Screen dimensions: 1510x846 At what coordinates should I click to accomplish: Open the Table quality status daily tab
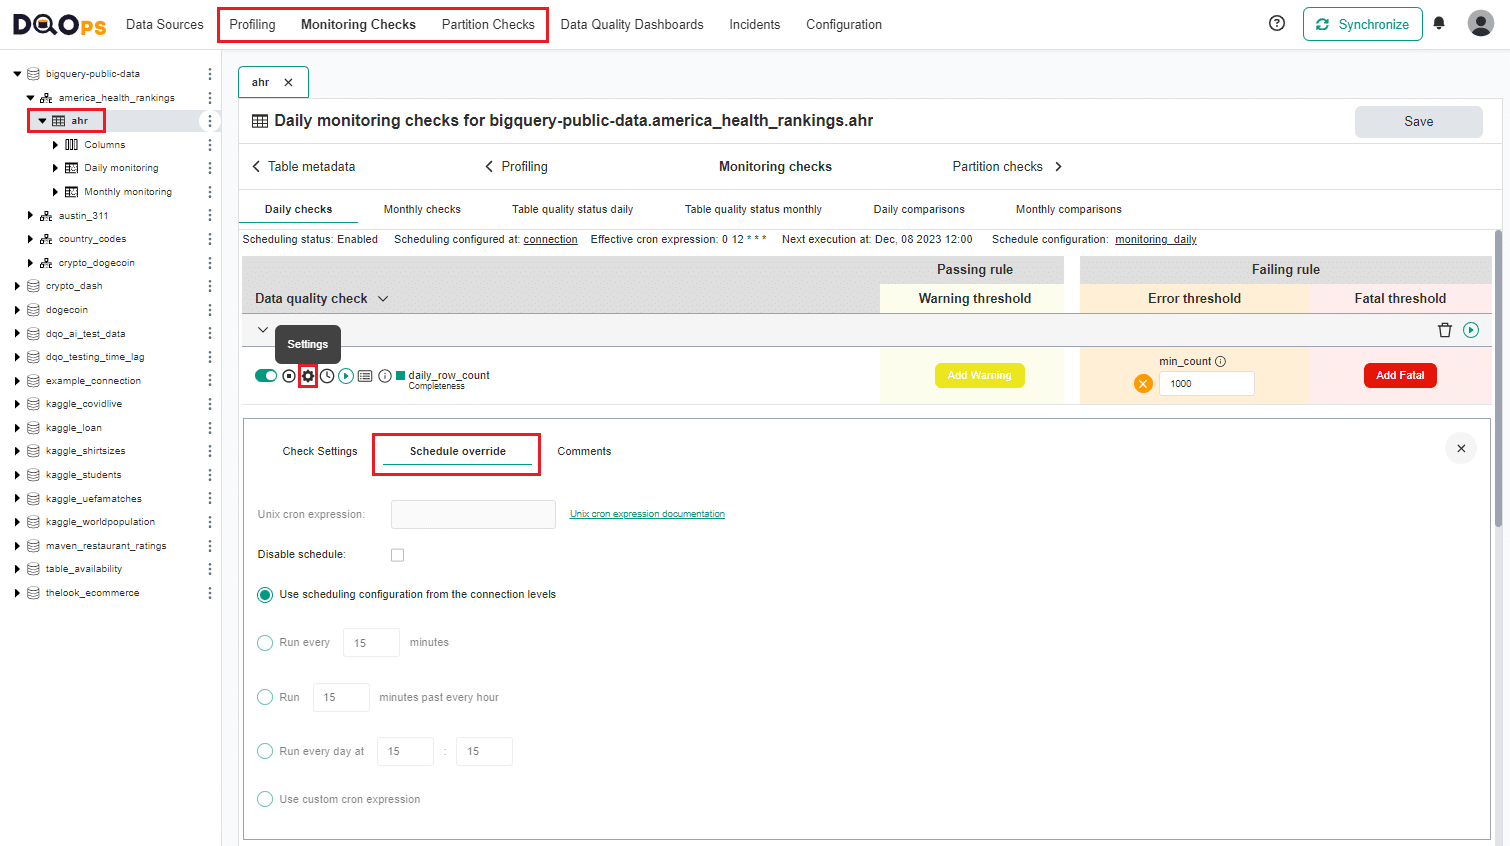point(572,210)
